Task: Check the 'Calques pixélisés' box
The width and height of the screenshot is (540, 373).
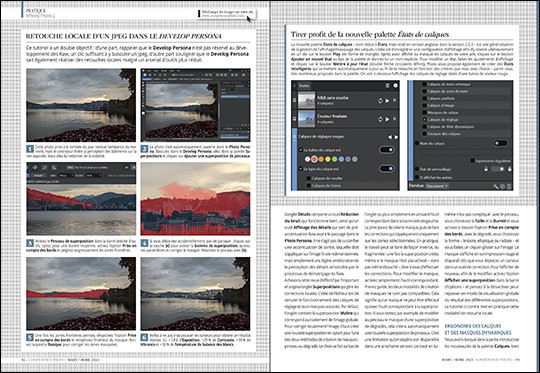Action: coord(425,98)
